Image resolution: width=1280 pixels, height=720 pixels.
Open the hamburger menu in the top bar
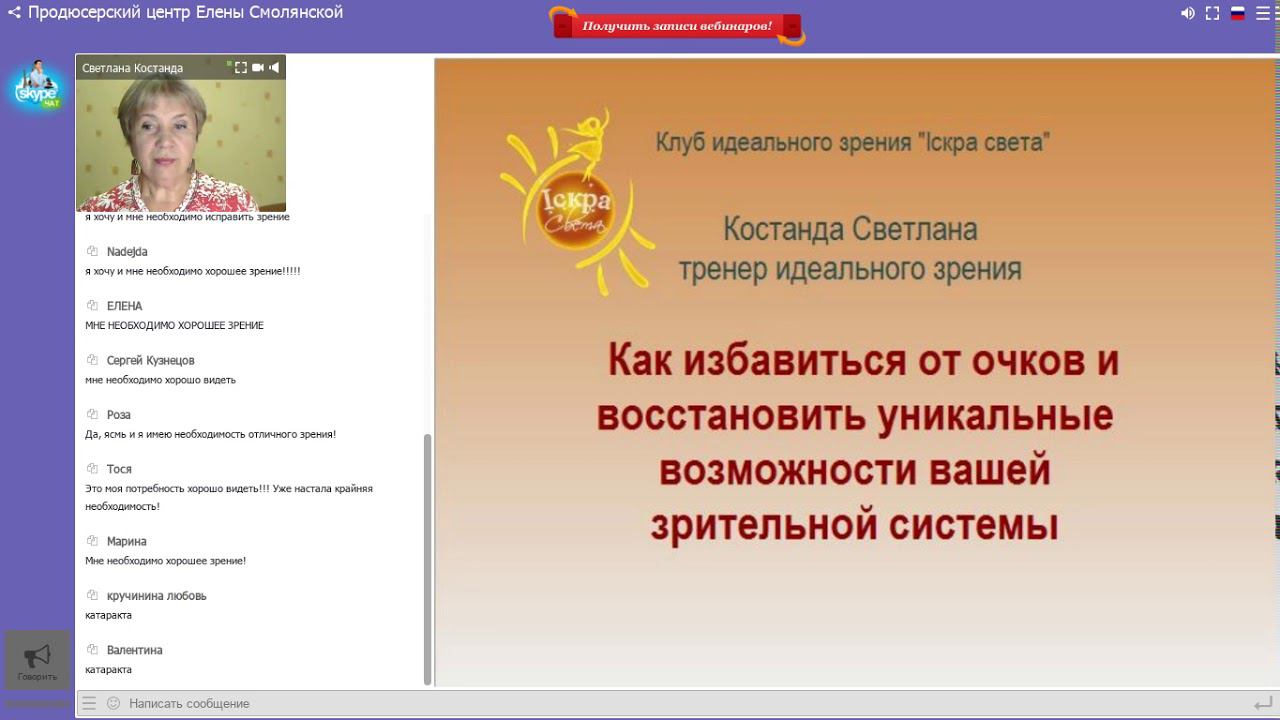coord(1264,13)
